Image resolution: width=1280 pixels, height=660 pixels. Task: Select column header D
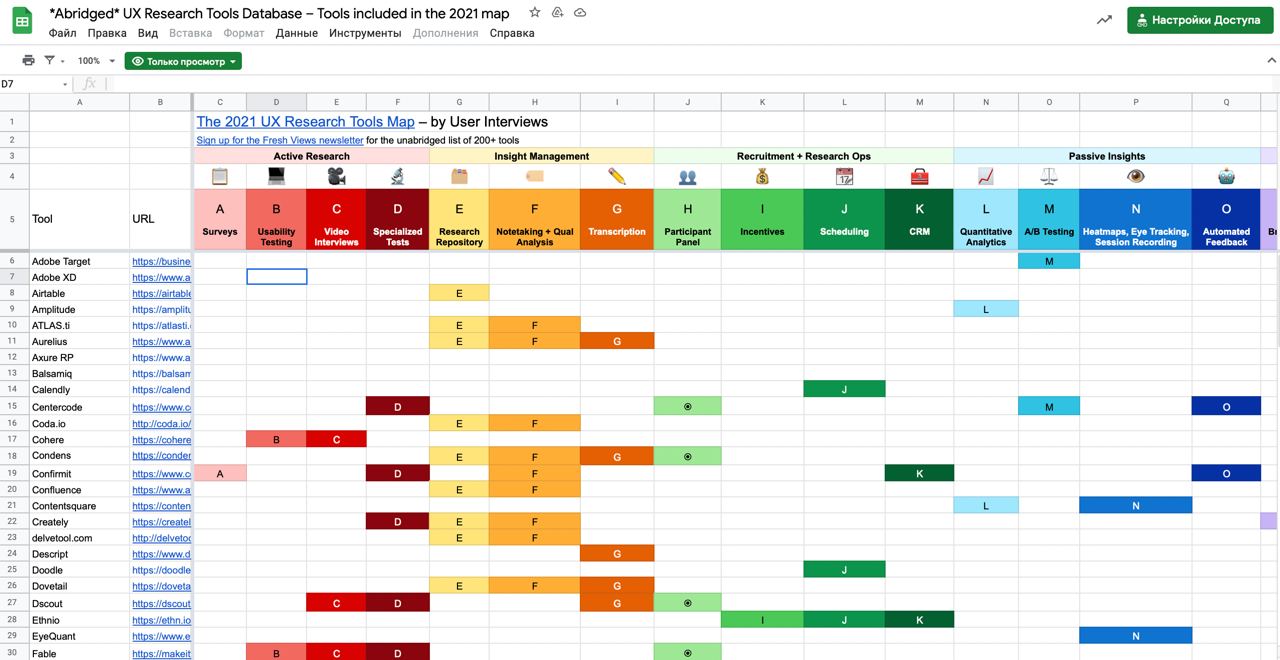click(276, 102)
